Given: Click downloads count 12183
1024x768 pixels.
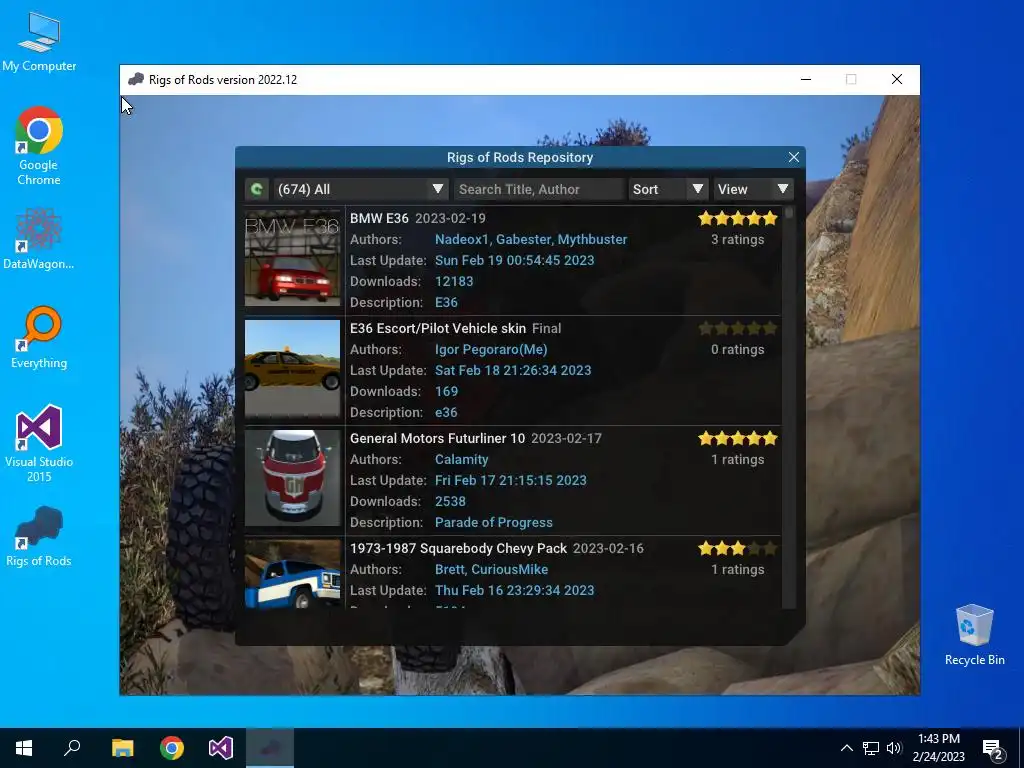Looking at the screenshot, I should click(454, 281).
